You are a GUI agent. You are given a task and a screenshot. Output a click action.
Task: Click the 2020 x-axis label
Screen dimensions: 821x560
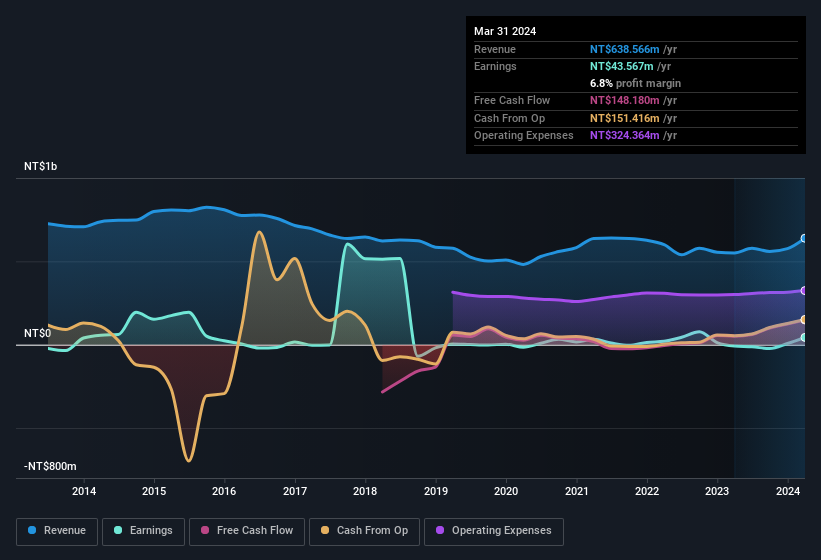[506, 491]
